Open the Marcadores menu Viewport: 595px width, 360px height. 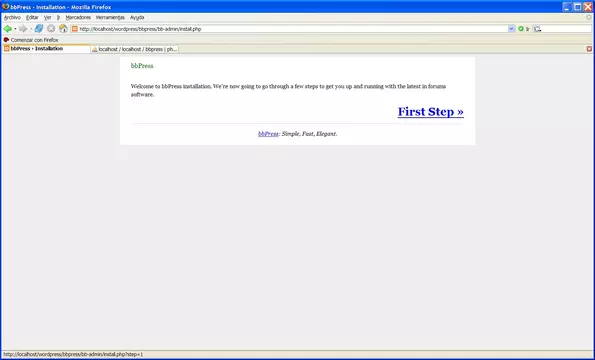(x=78, y=17)
